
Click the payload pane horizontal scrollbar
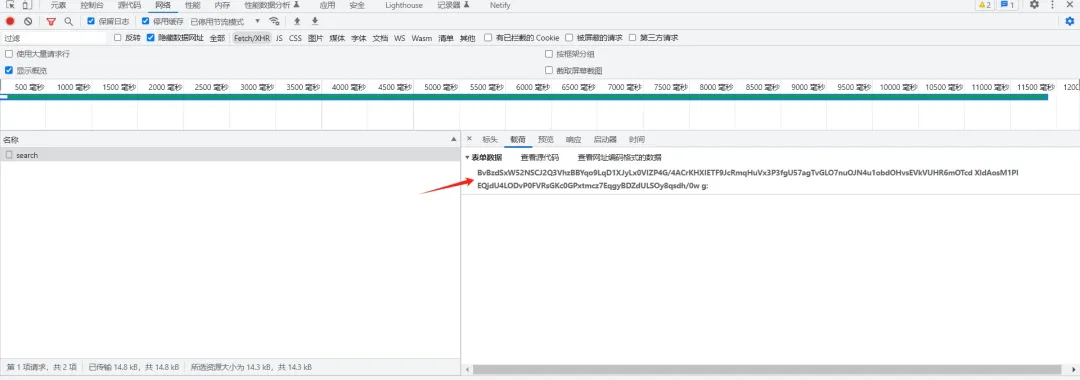[766, 370]
